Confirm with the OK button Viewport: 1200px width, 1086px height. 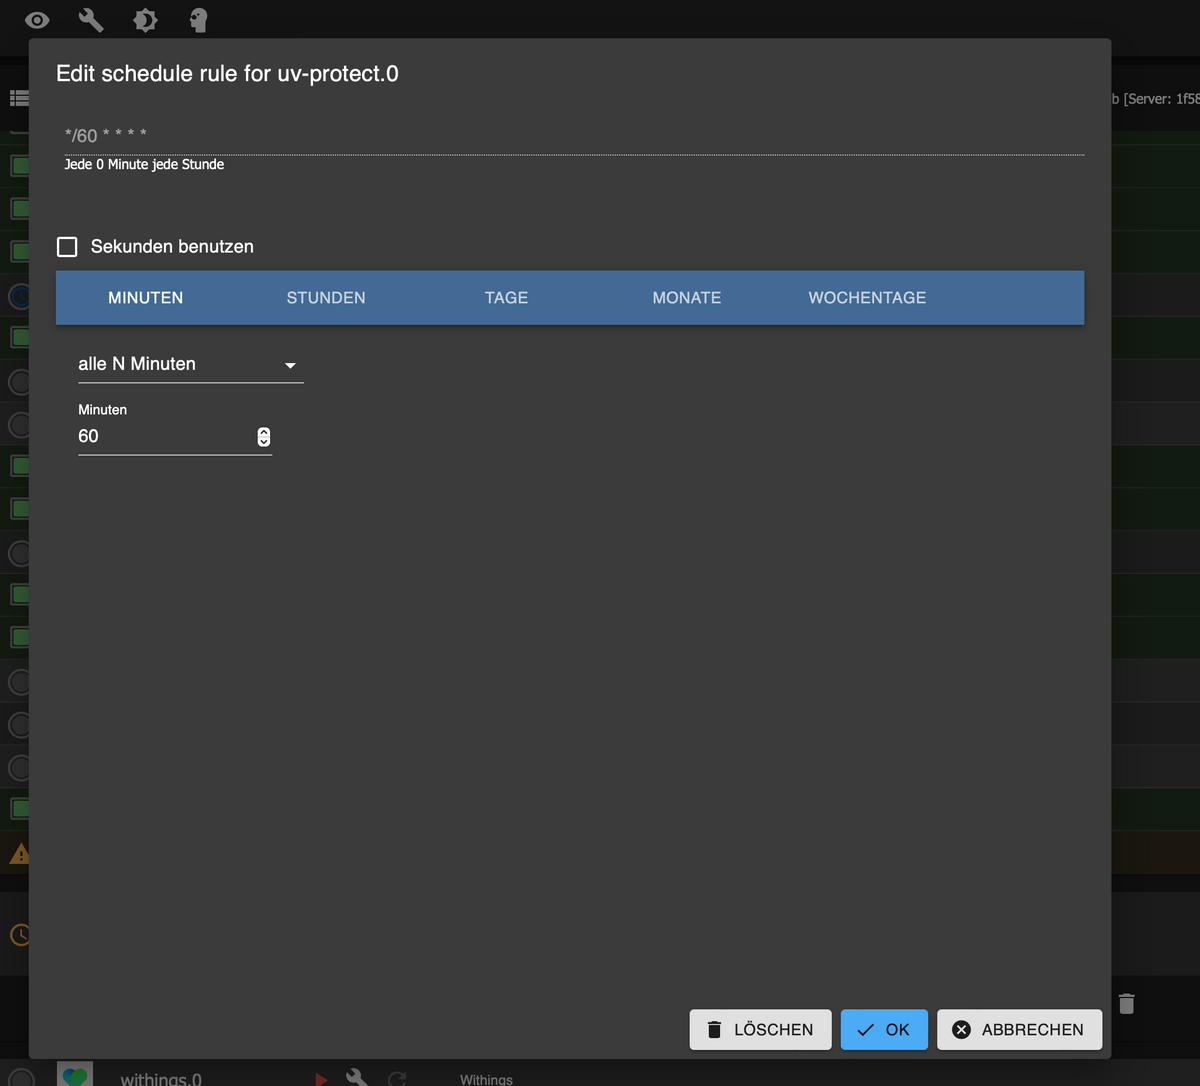(x=884, y=1029)
